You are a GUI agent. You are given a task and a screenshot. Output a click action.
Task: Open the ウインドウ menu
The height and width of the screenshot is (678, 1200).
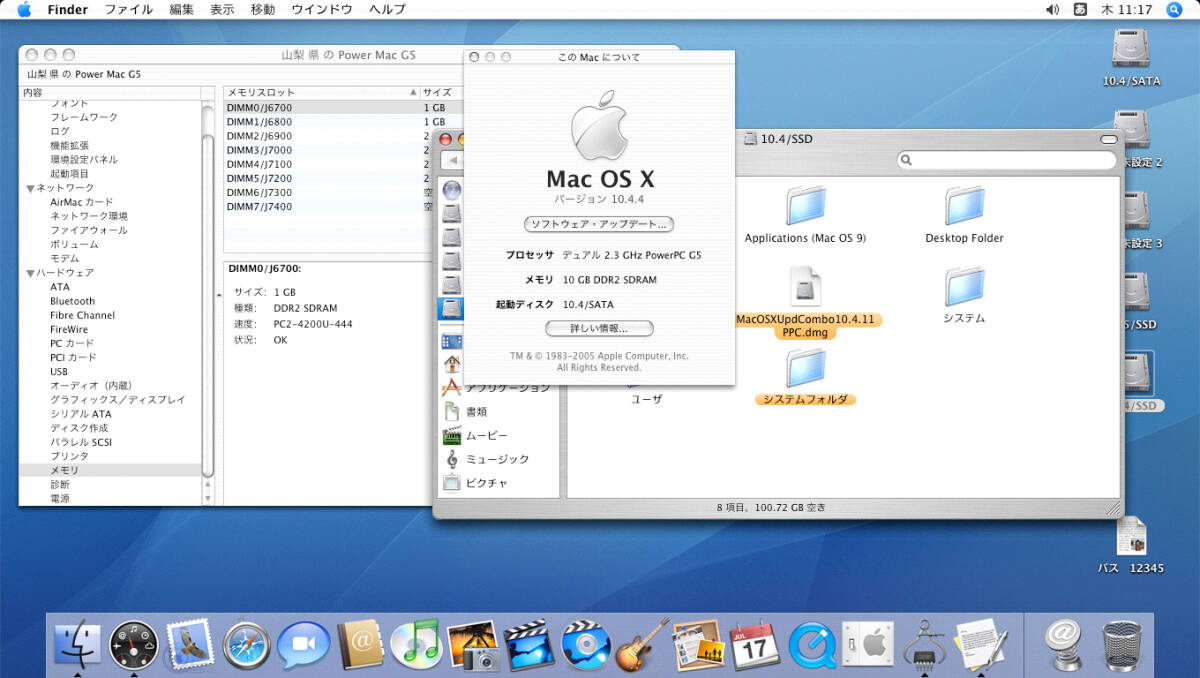[x=322, y=9]
